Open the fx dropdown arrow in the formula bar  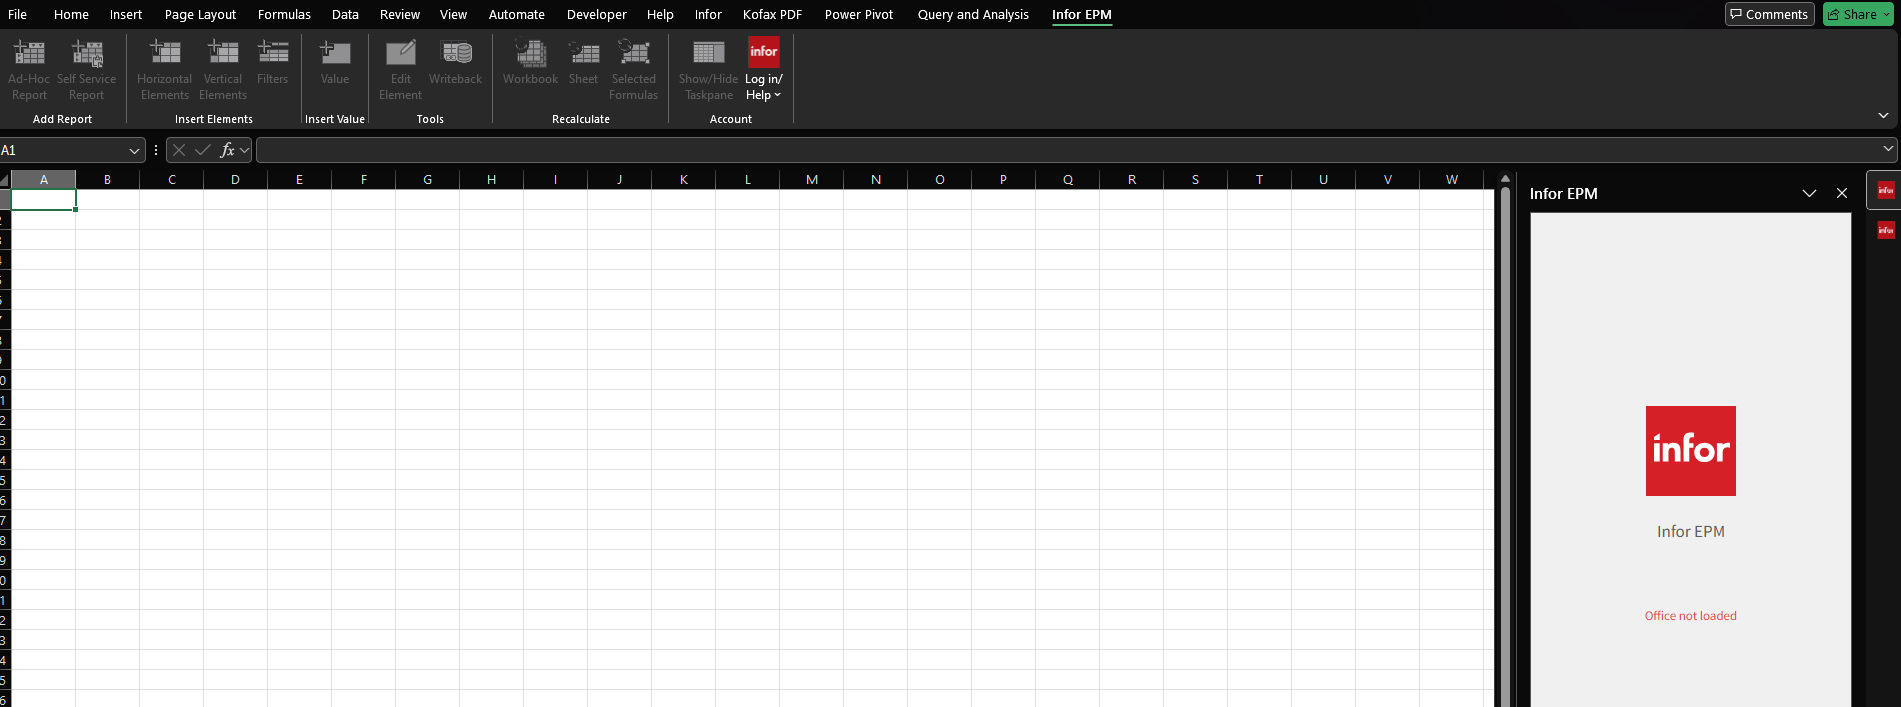(245, 150)
